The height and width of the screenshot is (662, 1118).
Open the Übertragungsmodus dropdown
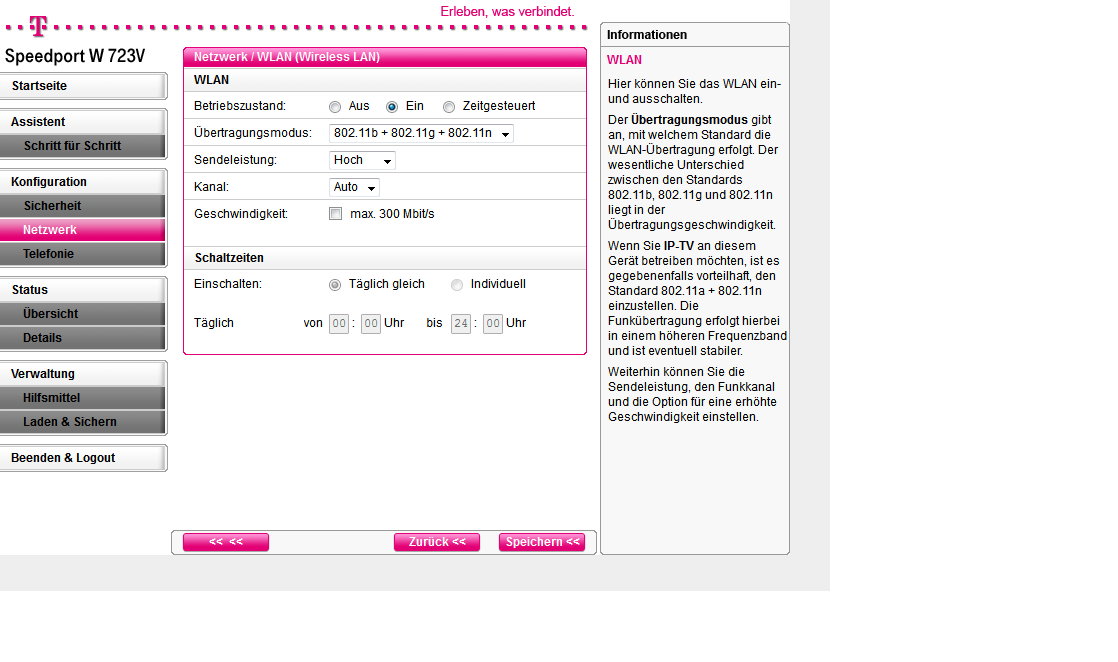pyautogui.click(x=421, y=133)
